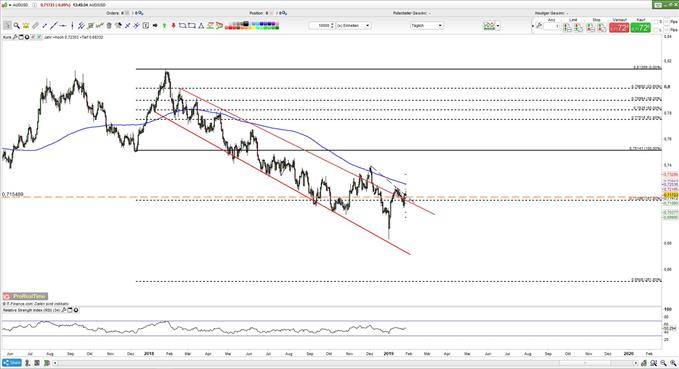The width and height of the screenshot is (679, 369).
Task: Select the text annotation tool
Action: click(146, 26)
